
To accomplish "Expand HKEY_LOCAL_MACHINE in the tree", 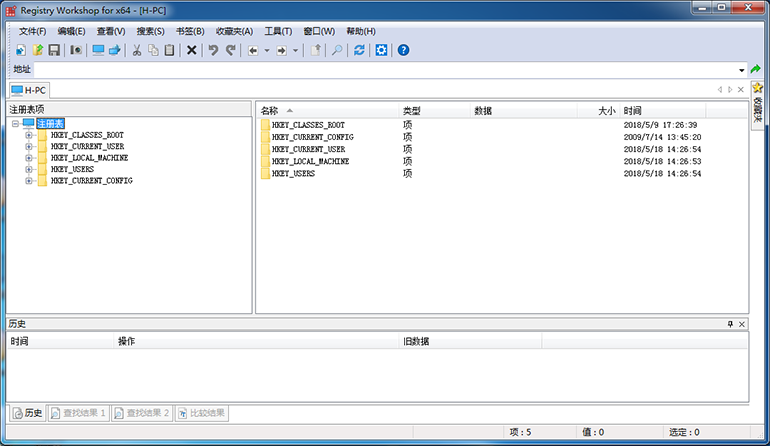I will (28, 158).
